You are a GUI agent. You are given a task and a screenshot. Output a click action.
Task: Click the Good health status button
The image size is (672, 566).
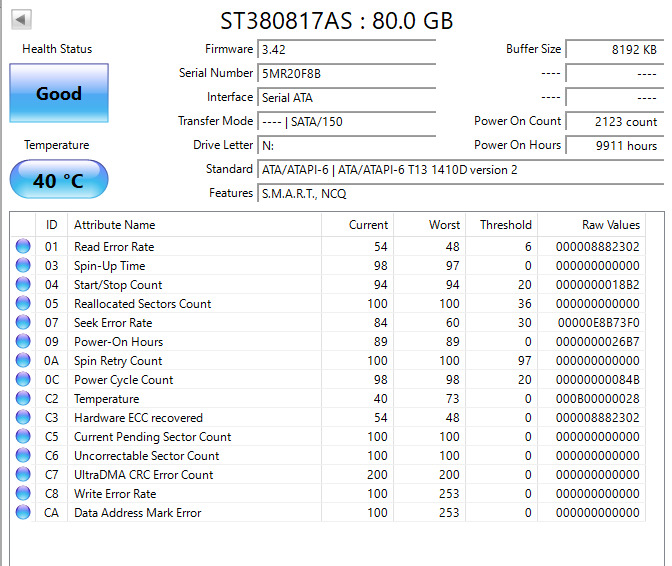coord(59,93)
